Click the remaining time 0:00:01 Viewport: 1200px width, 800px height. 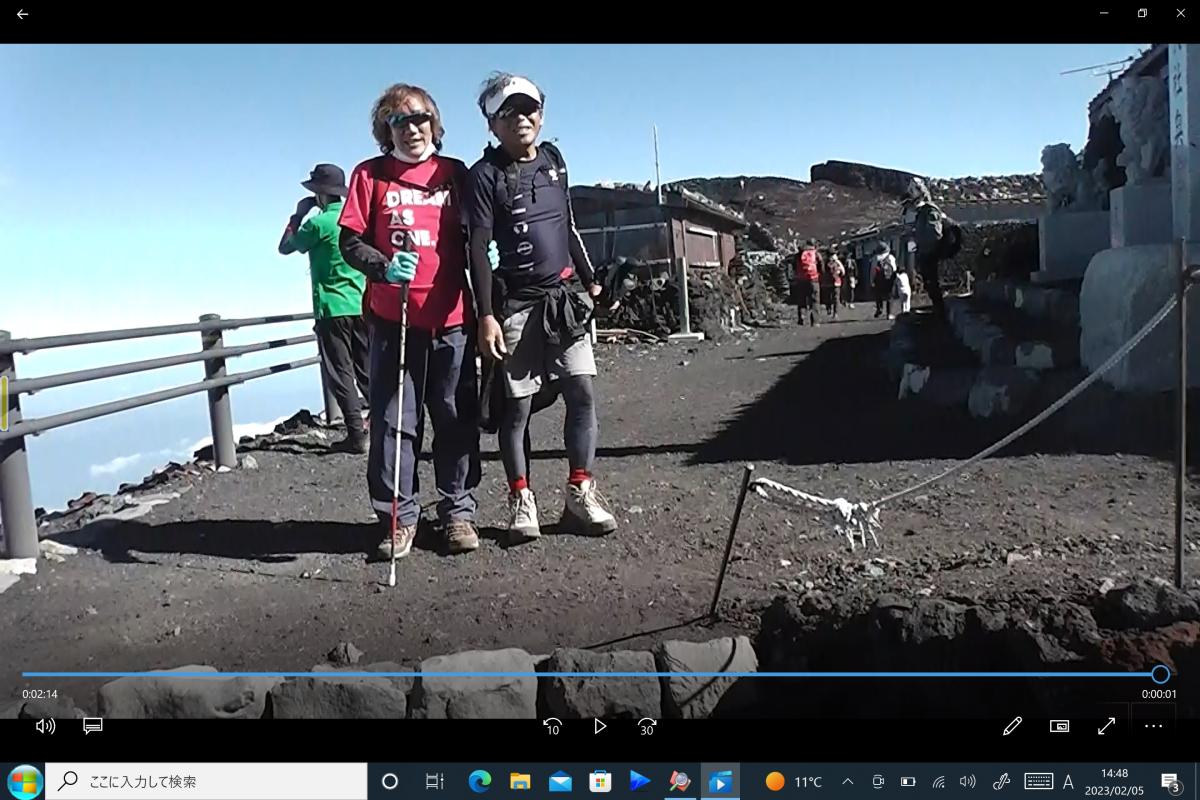(1159, 694)
